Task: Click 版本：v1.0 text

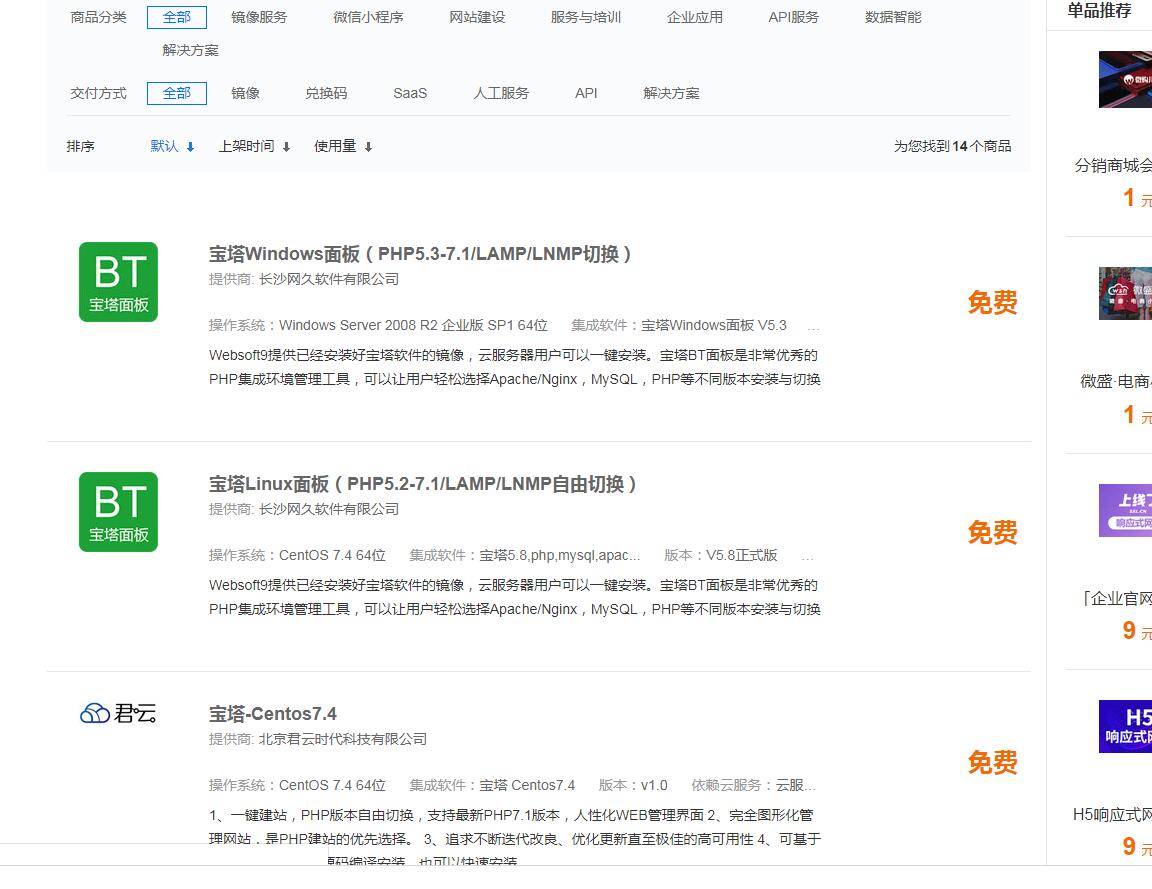Action: coord(633,785)
